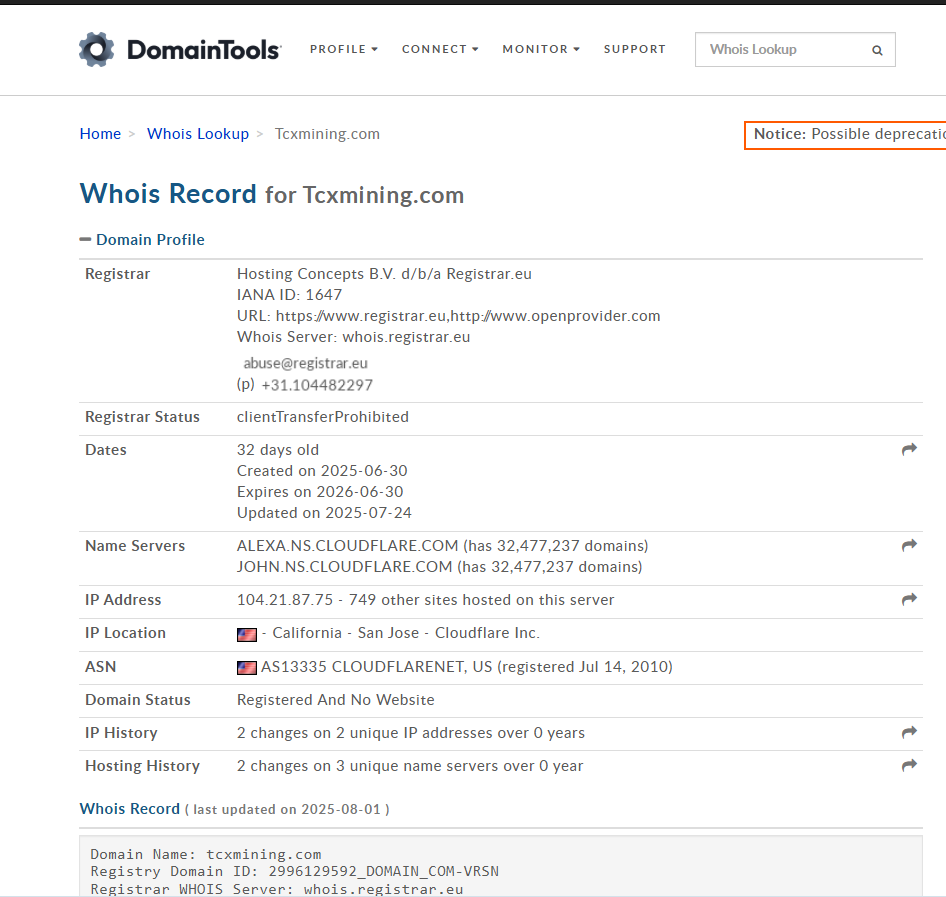
Task: Click the Home breadcrumb link
Action: click(100, 134)
